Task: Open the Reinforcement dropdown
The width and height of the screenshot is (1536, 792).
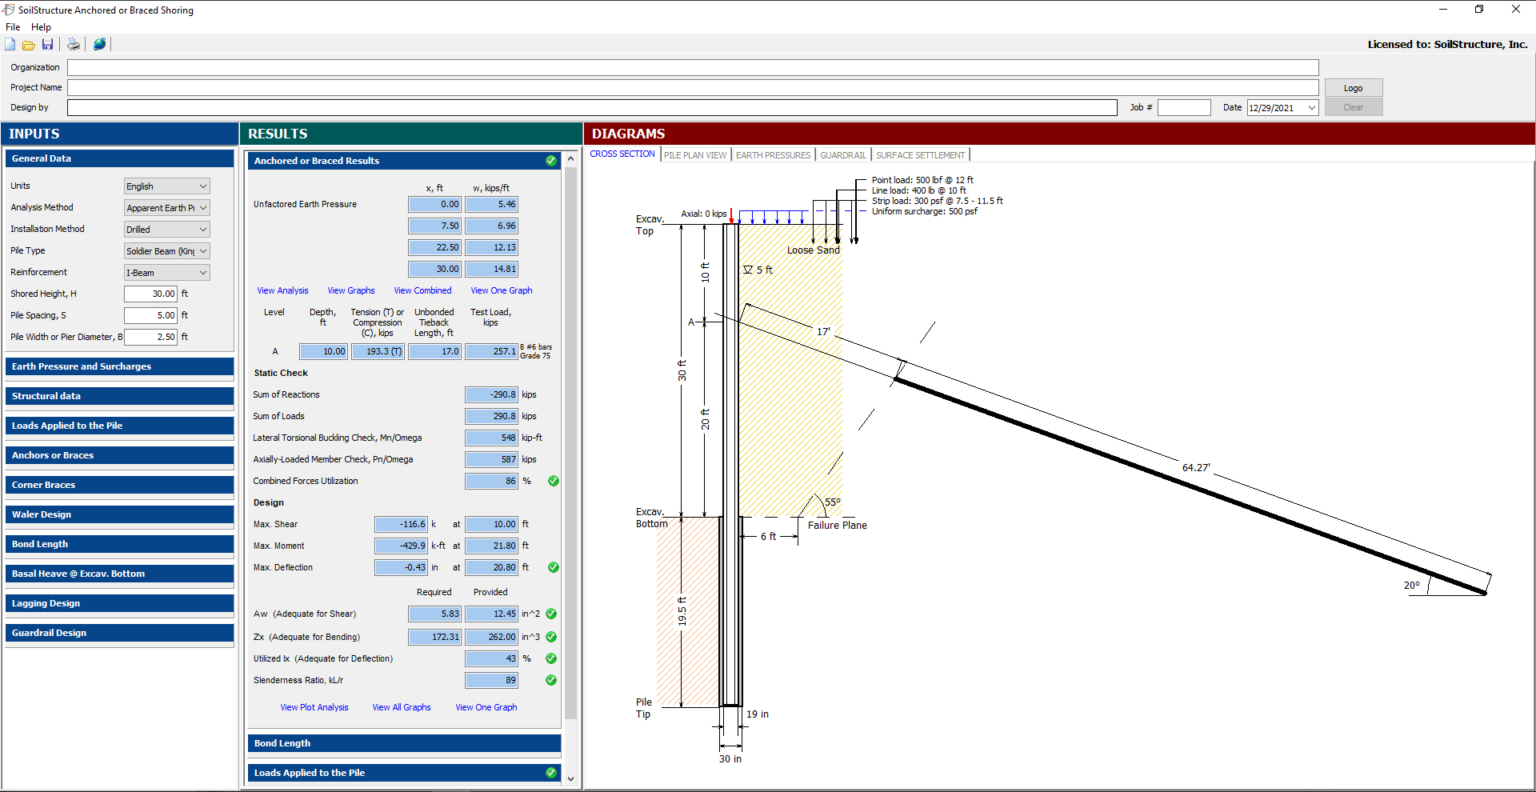Action: click(167, 272)
